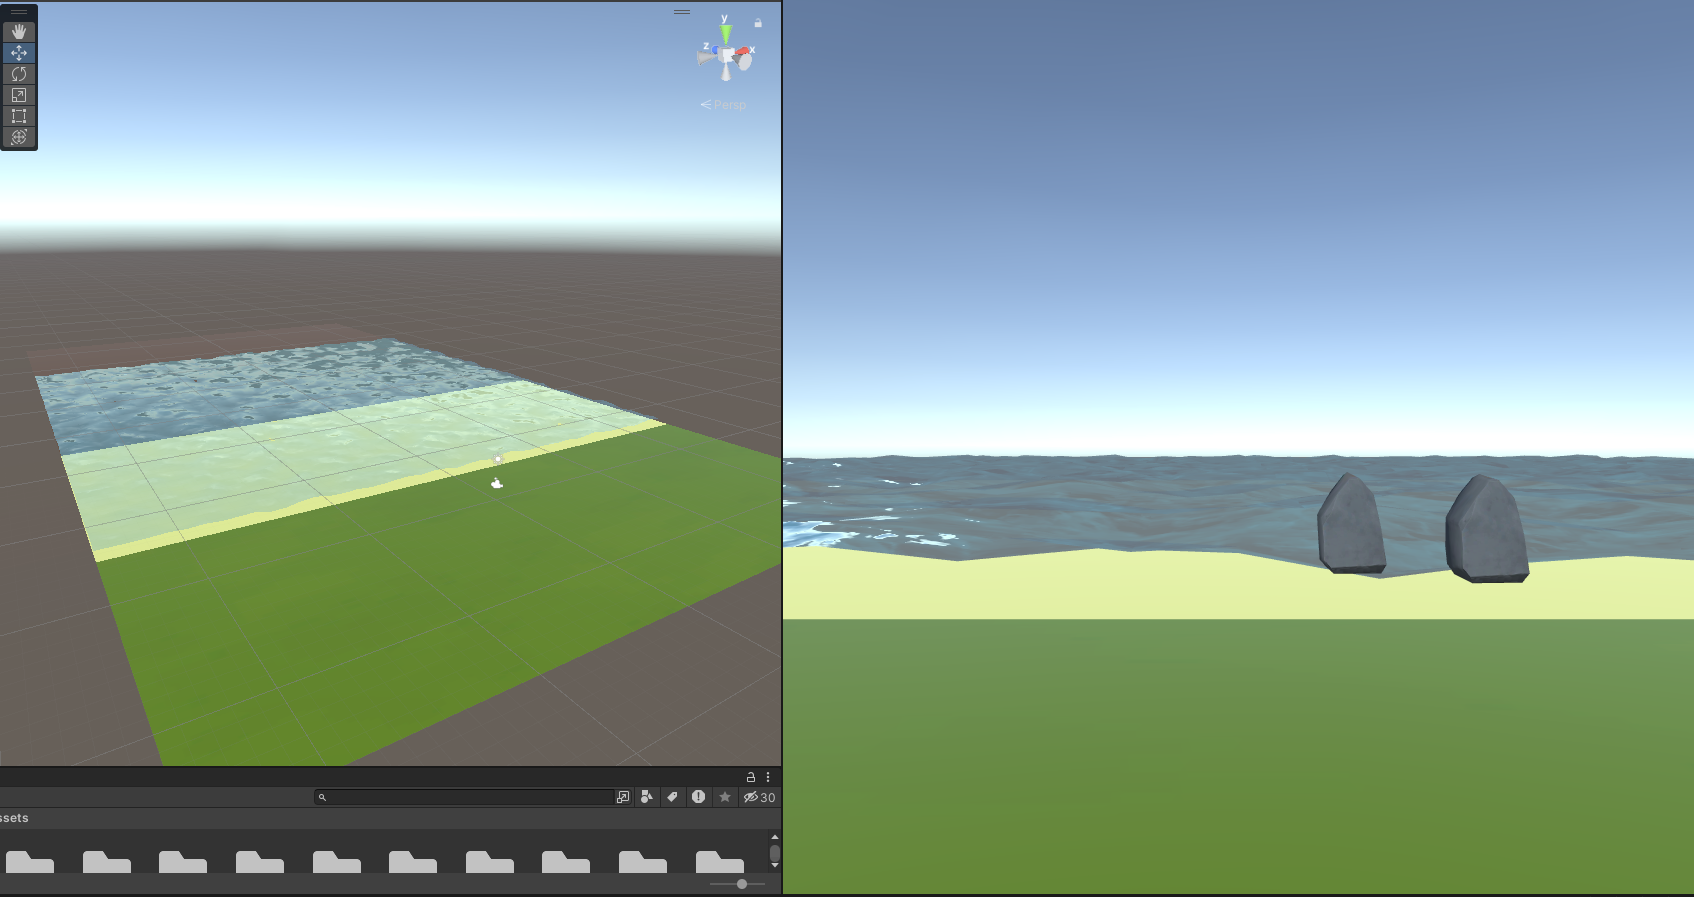Viewport: 1694px width, 897px height.
Task: Choose the Scale tool
Action: pos(19,95)
